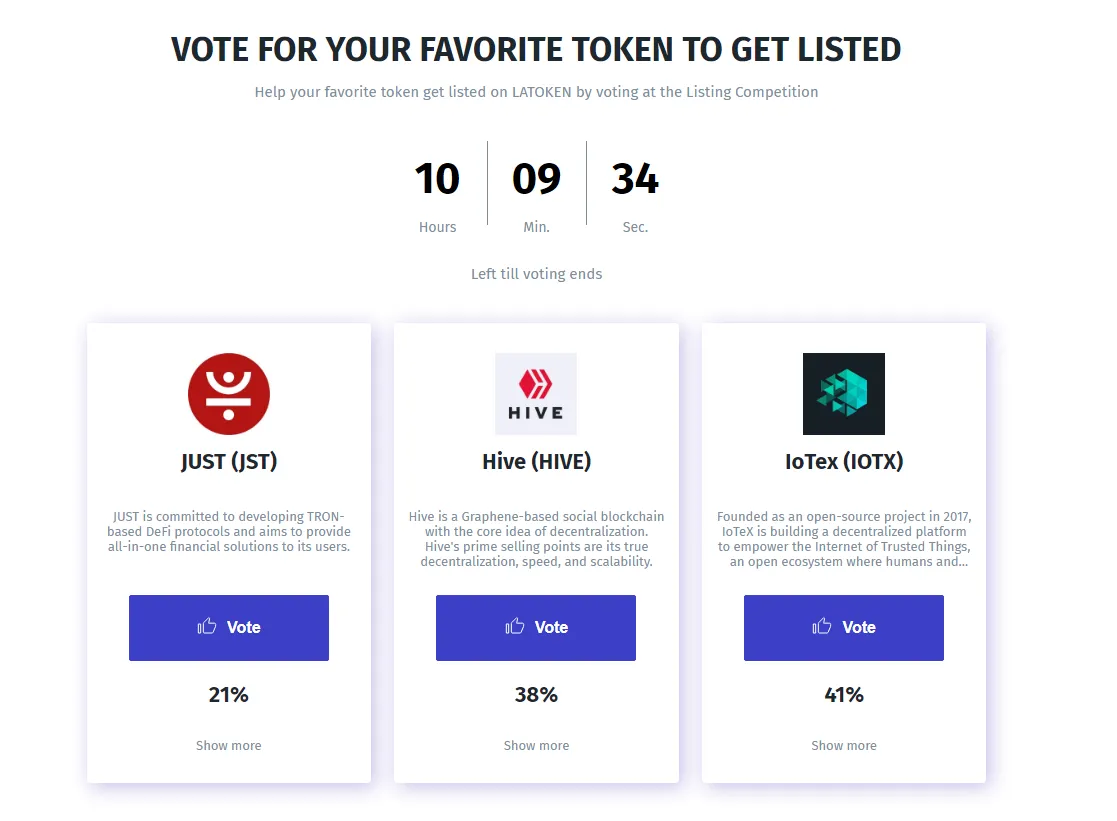Click the IoTeX green cube logo
This screenshot has width=1117, height=821.
pyautogui.click(x=843, y=394)
